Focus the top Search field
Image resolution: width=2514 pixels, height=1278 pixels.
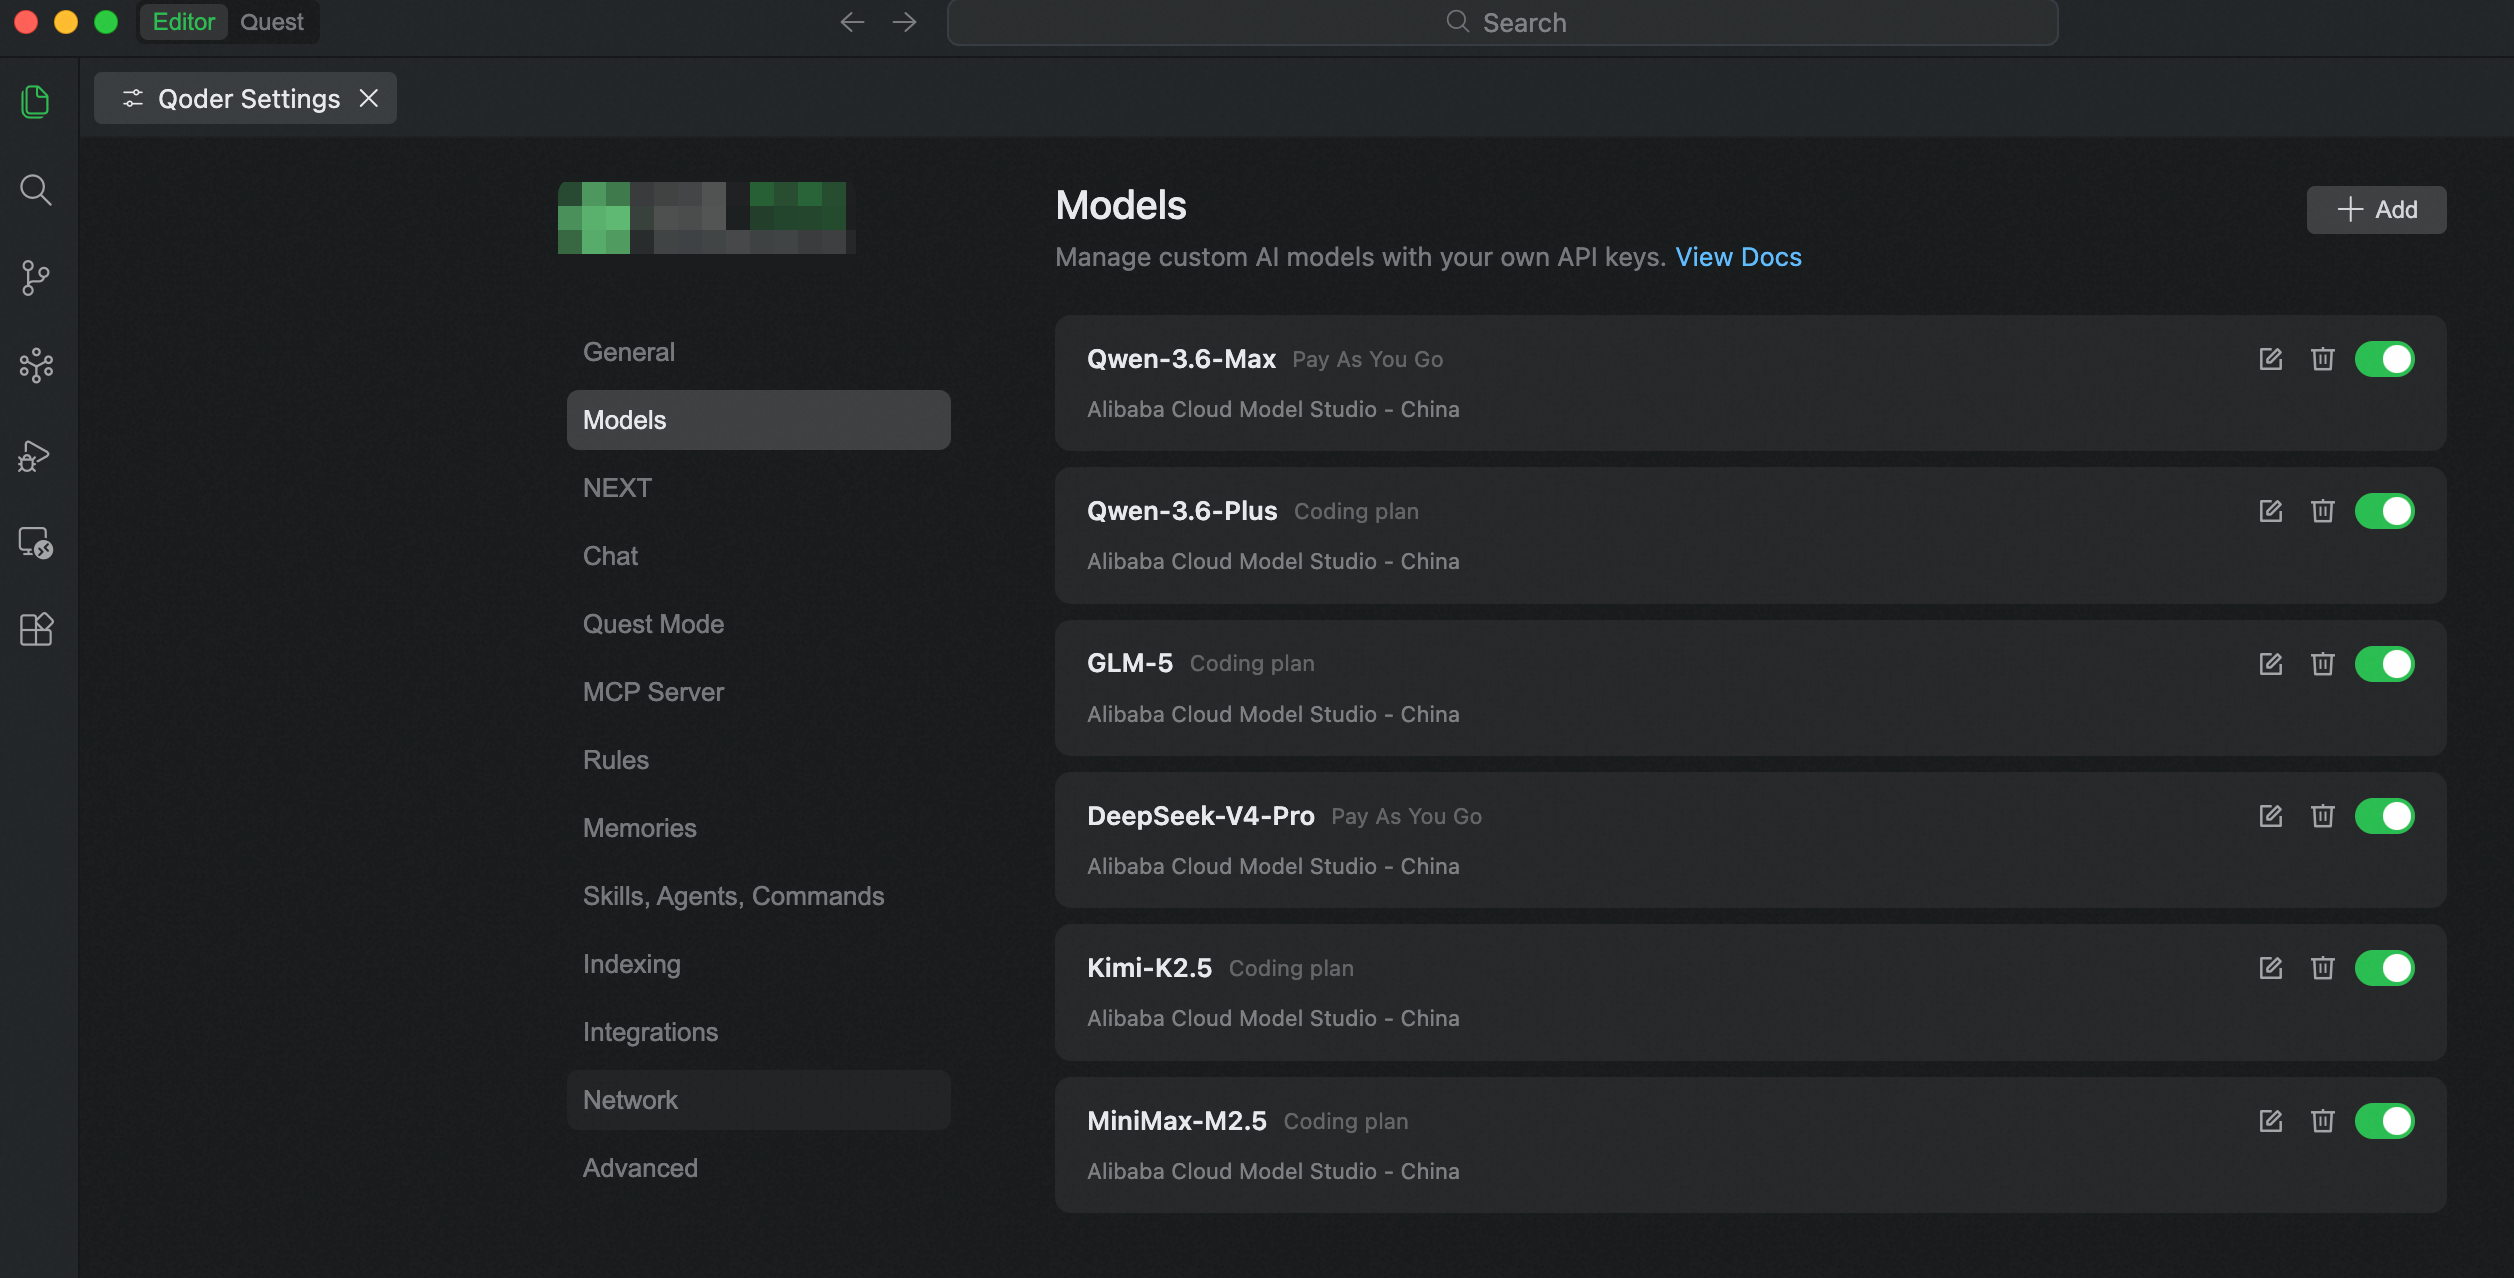click(1502, 22)
